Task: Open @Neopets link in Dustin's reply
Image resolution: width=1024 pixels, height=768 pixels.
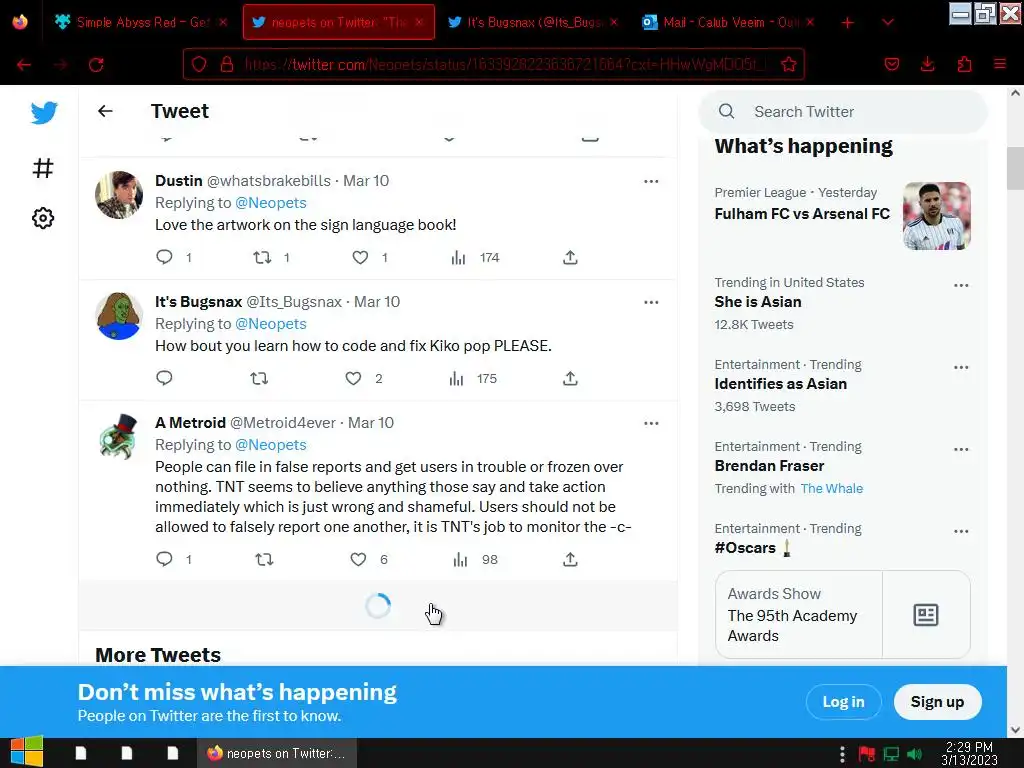Action: tap(270, 202)
